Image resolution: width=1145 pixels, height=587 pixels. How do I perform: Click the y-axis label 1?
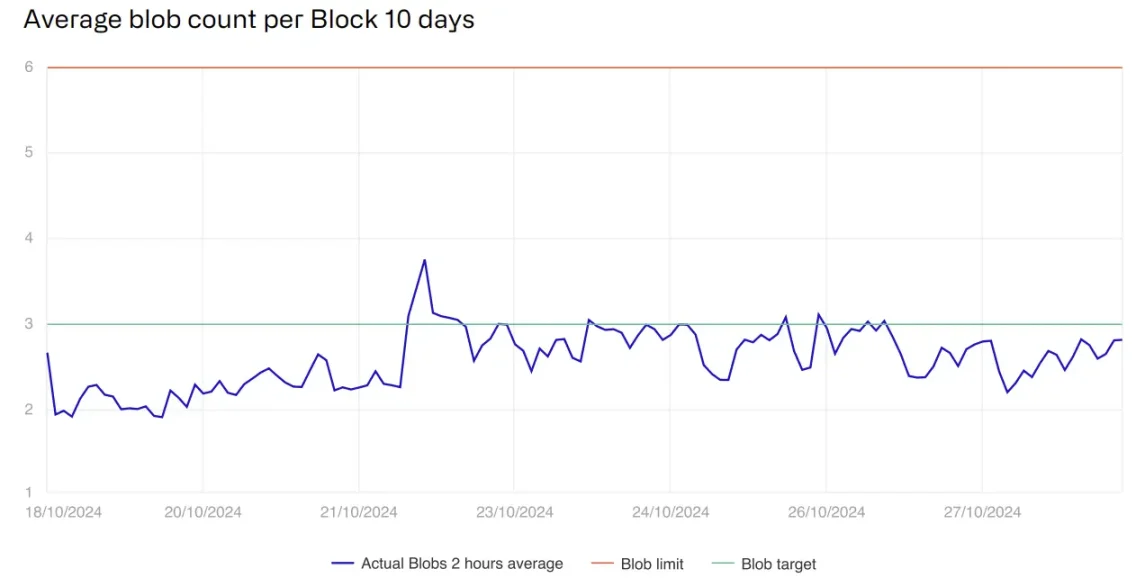pos(29,492)
